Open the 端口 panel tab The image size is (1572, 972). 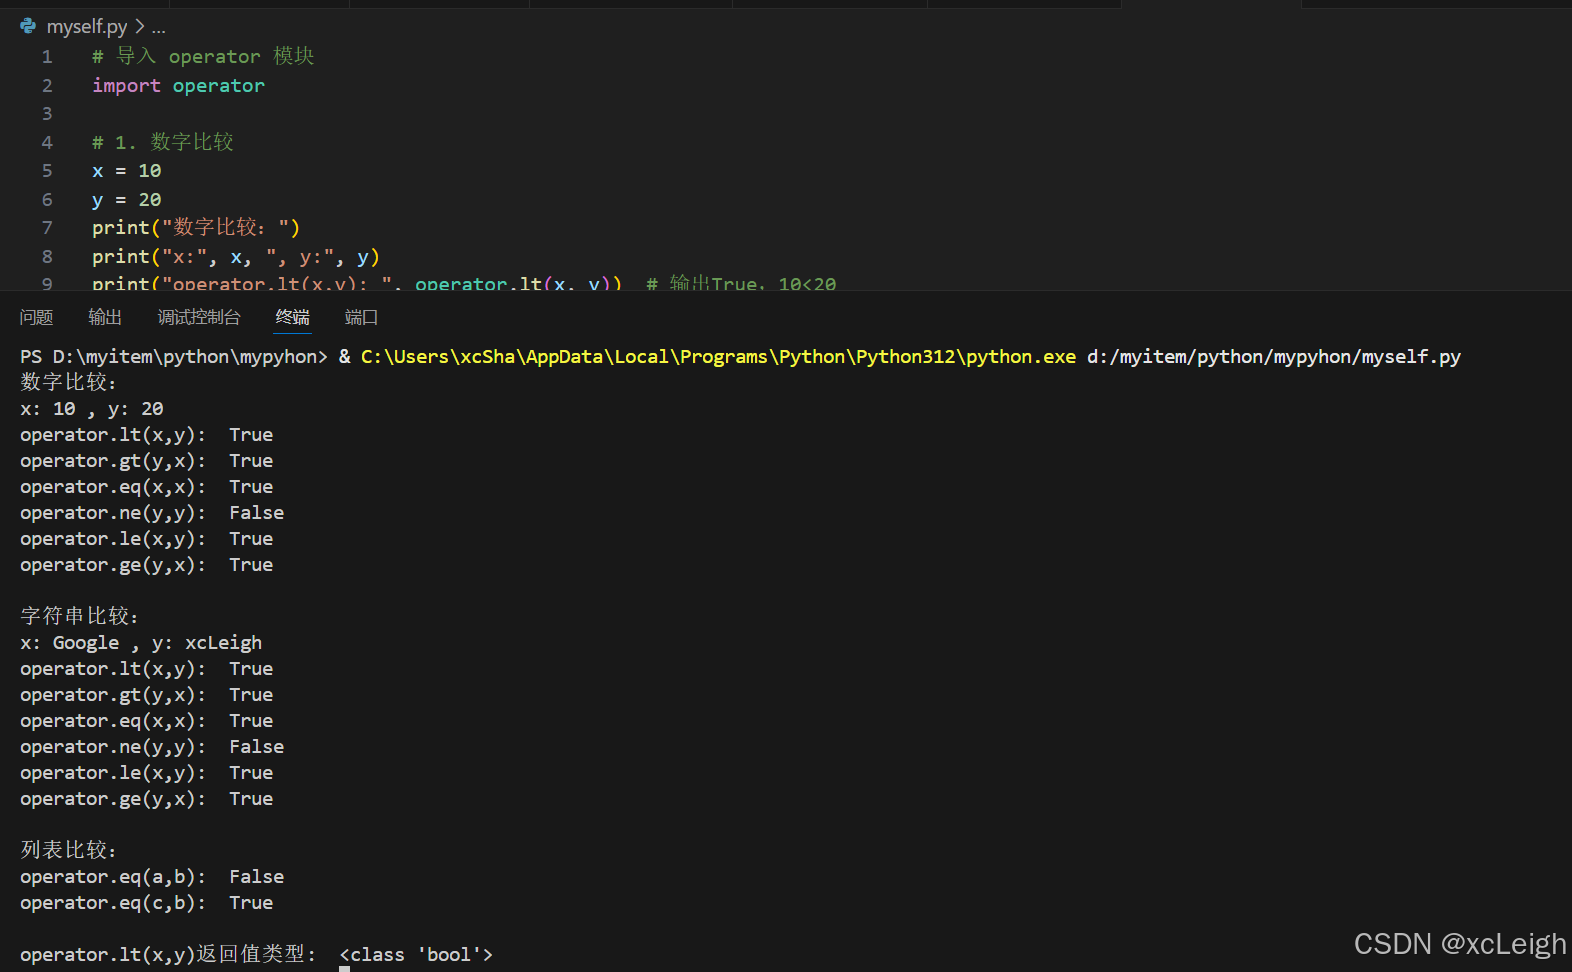361,317
